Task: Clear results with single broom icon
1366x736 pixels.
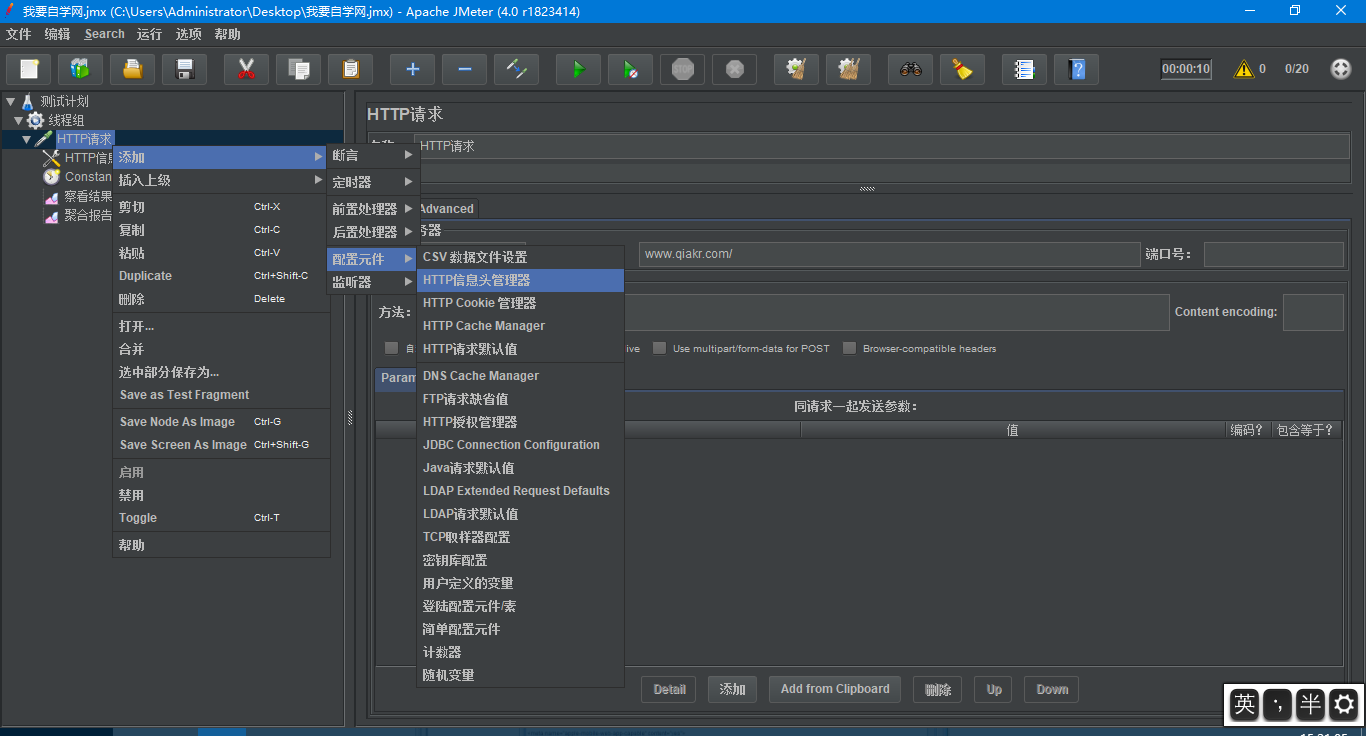Action: [797, 69]
